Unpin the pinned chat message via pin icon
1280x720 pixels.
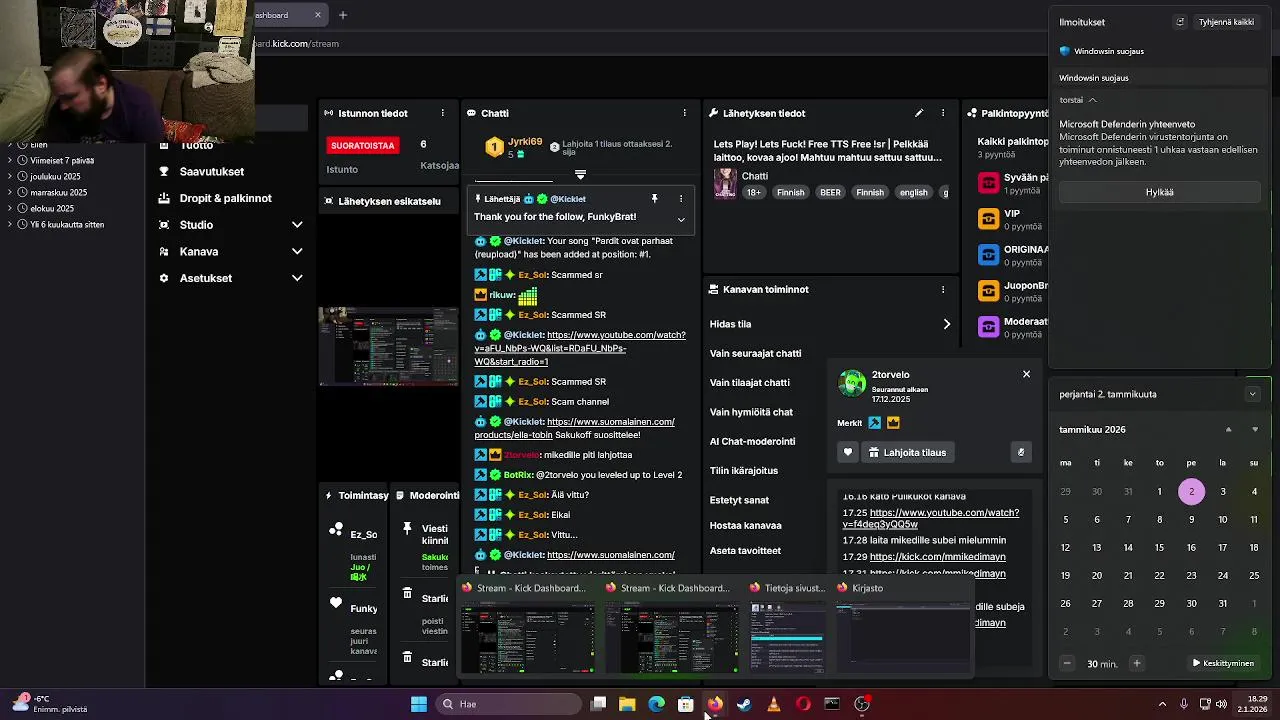coord(655,199)
